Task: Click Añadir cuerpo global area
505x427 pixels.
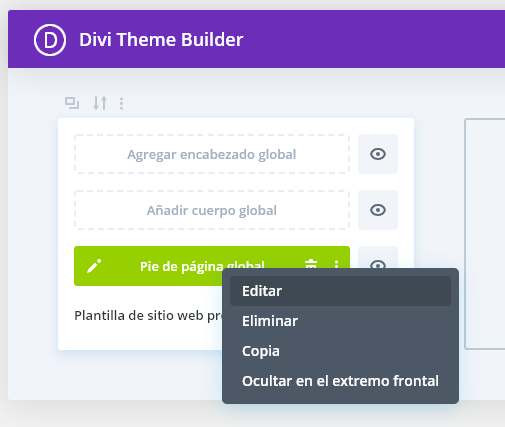Action: pyautogui.click(x=212, y=210)
